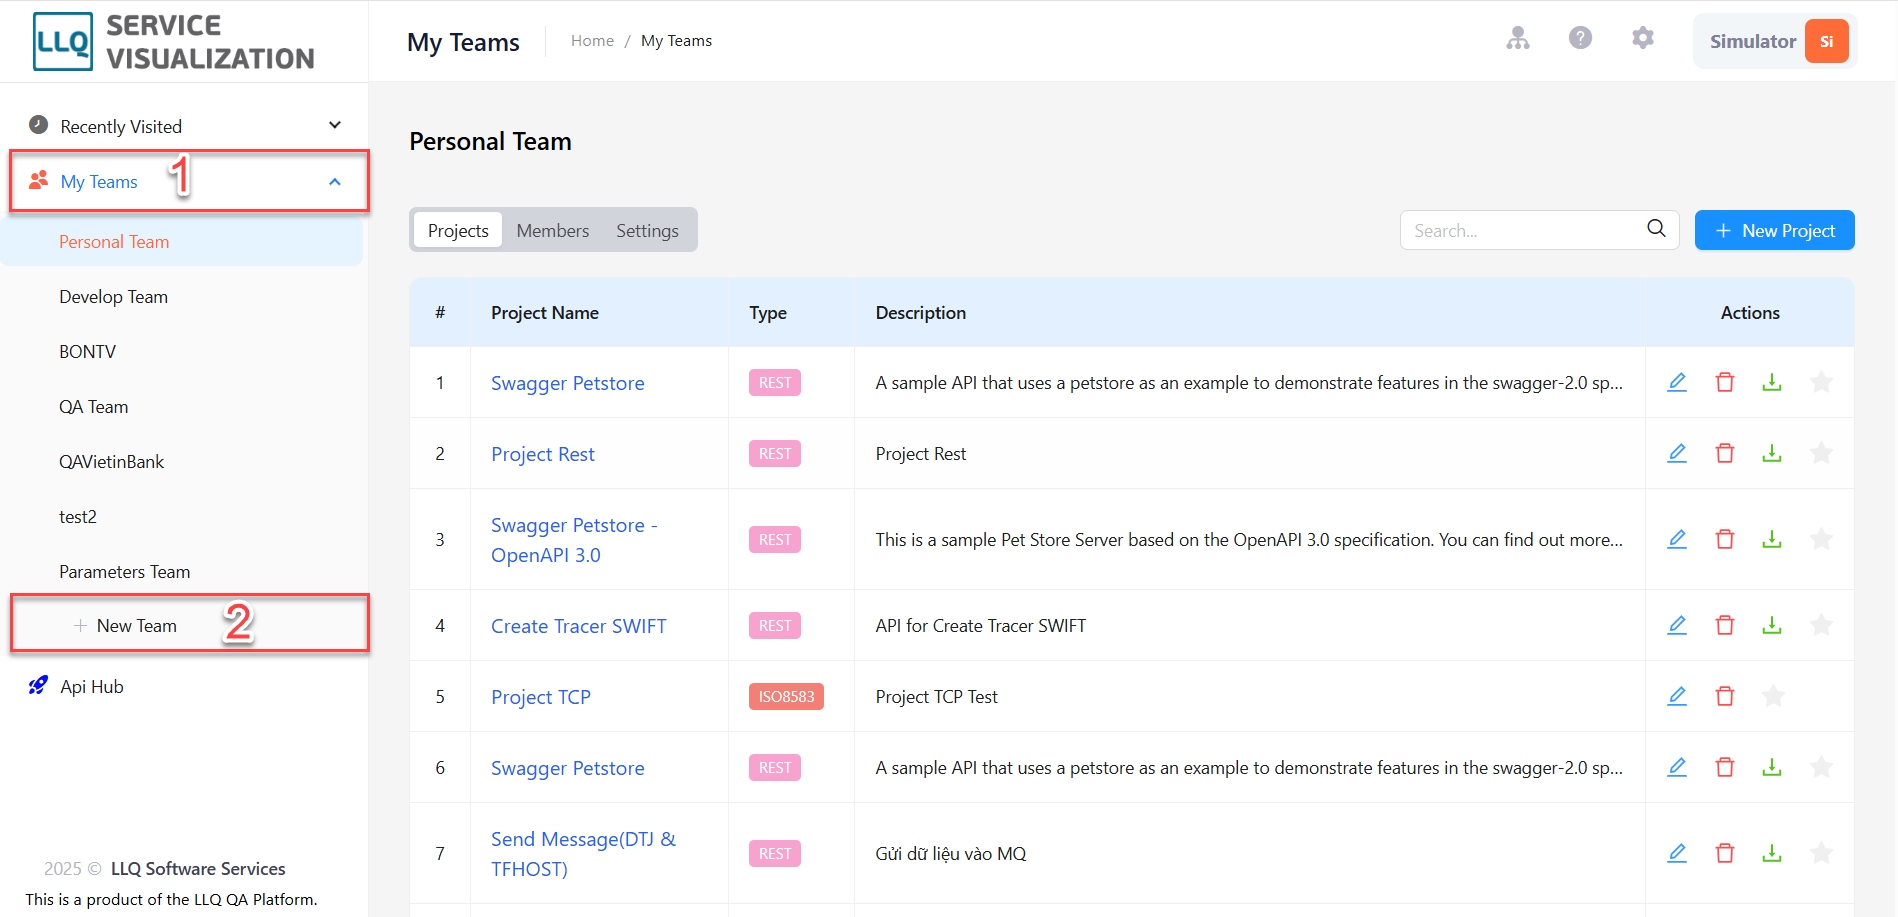Collapse the My Teams section chevron
Image resolution: width=1898 pixels, height=917 pixels.
[x=335, y=182]
